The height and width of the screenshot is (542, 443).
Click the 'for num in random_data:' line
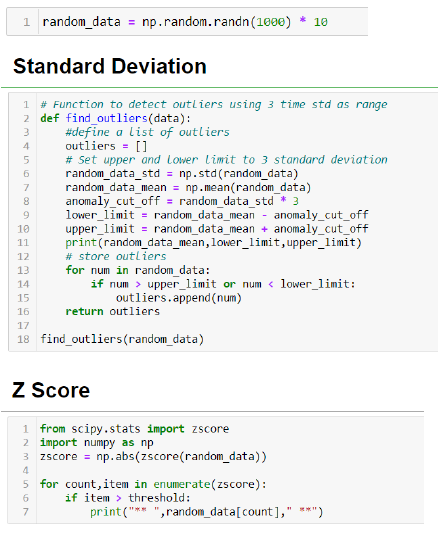pos(138,270)
